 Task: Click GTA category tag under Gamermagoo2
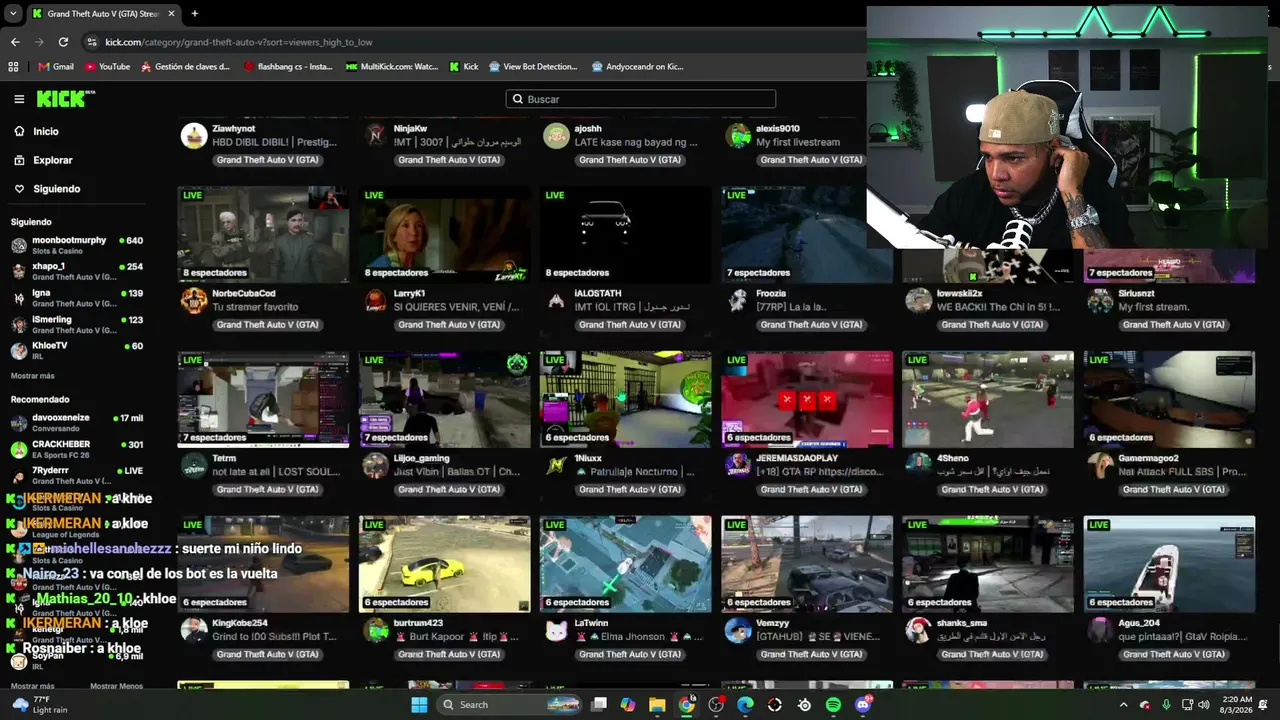[1173, 490]
